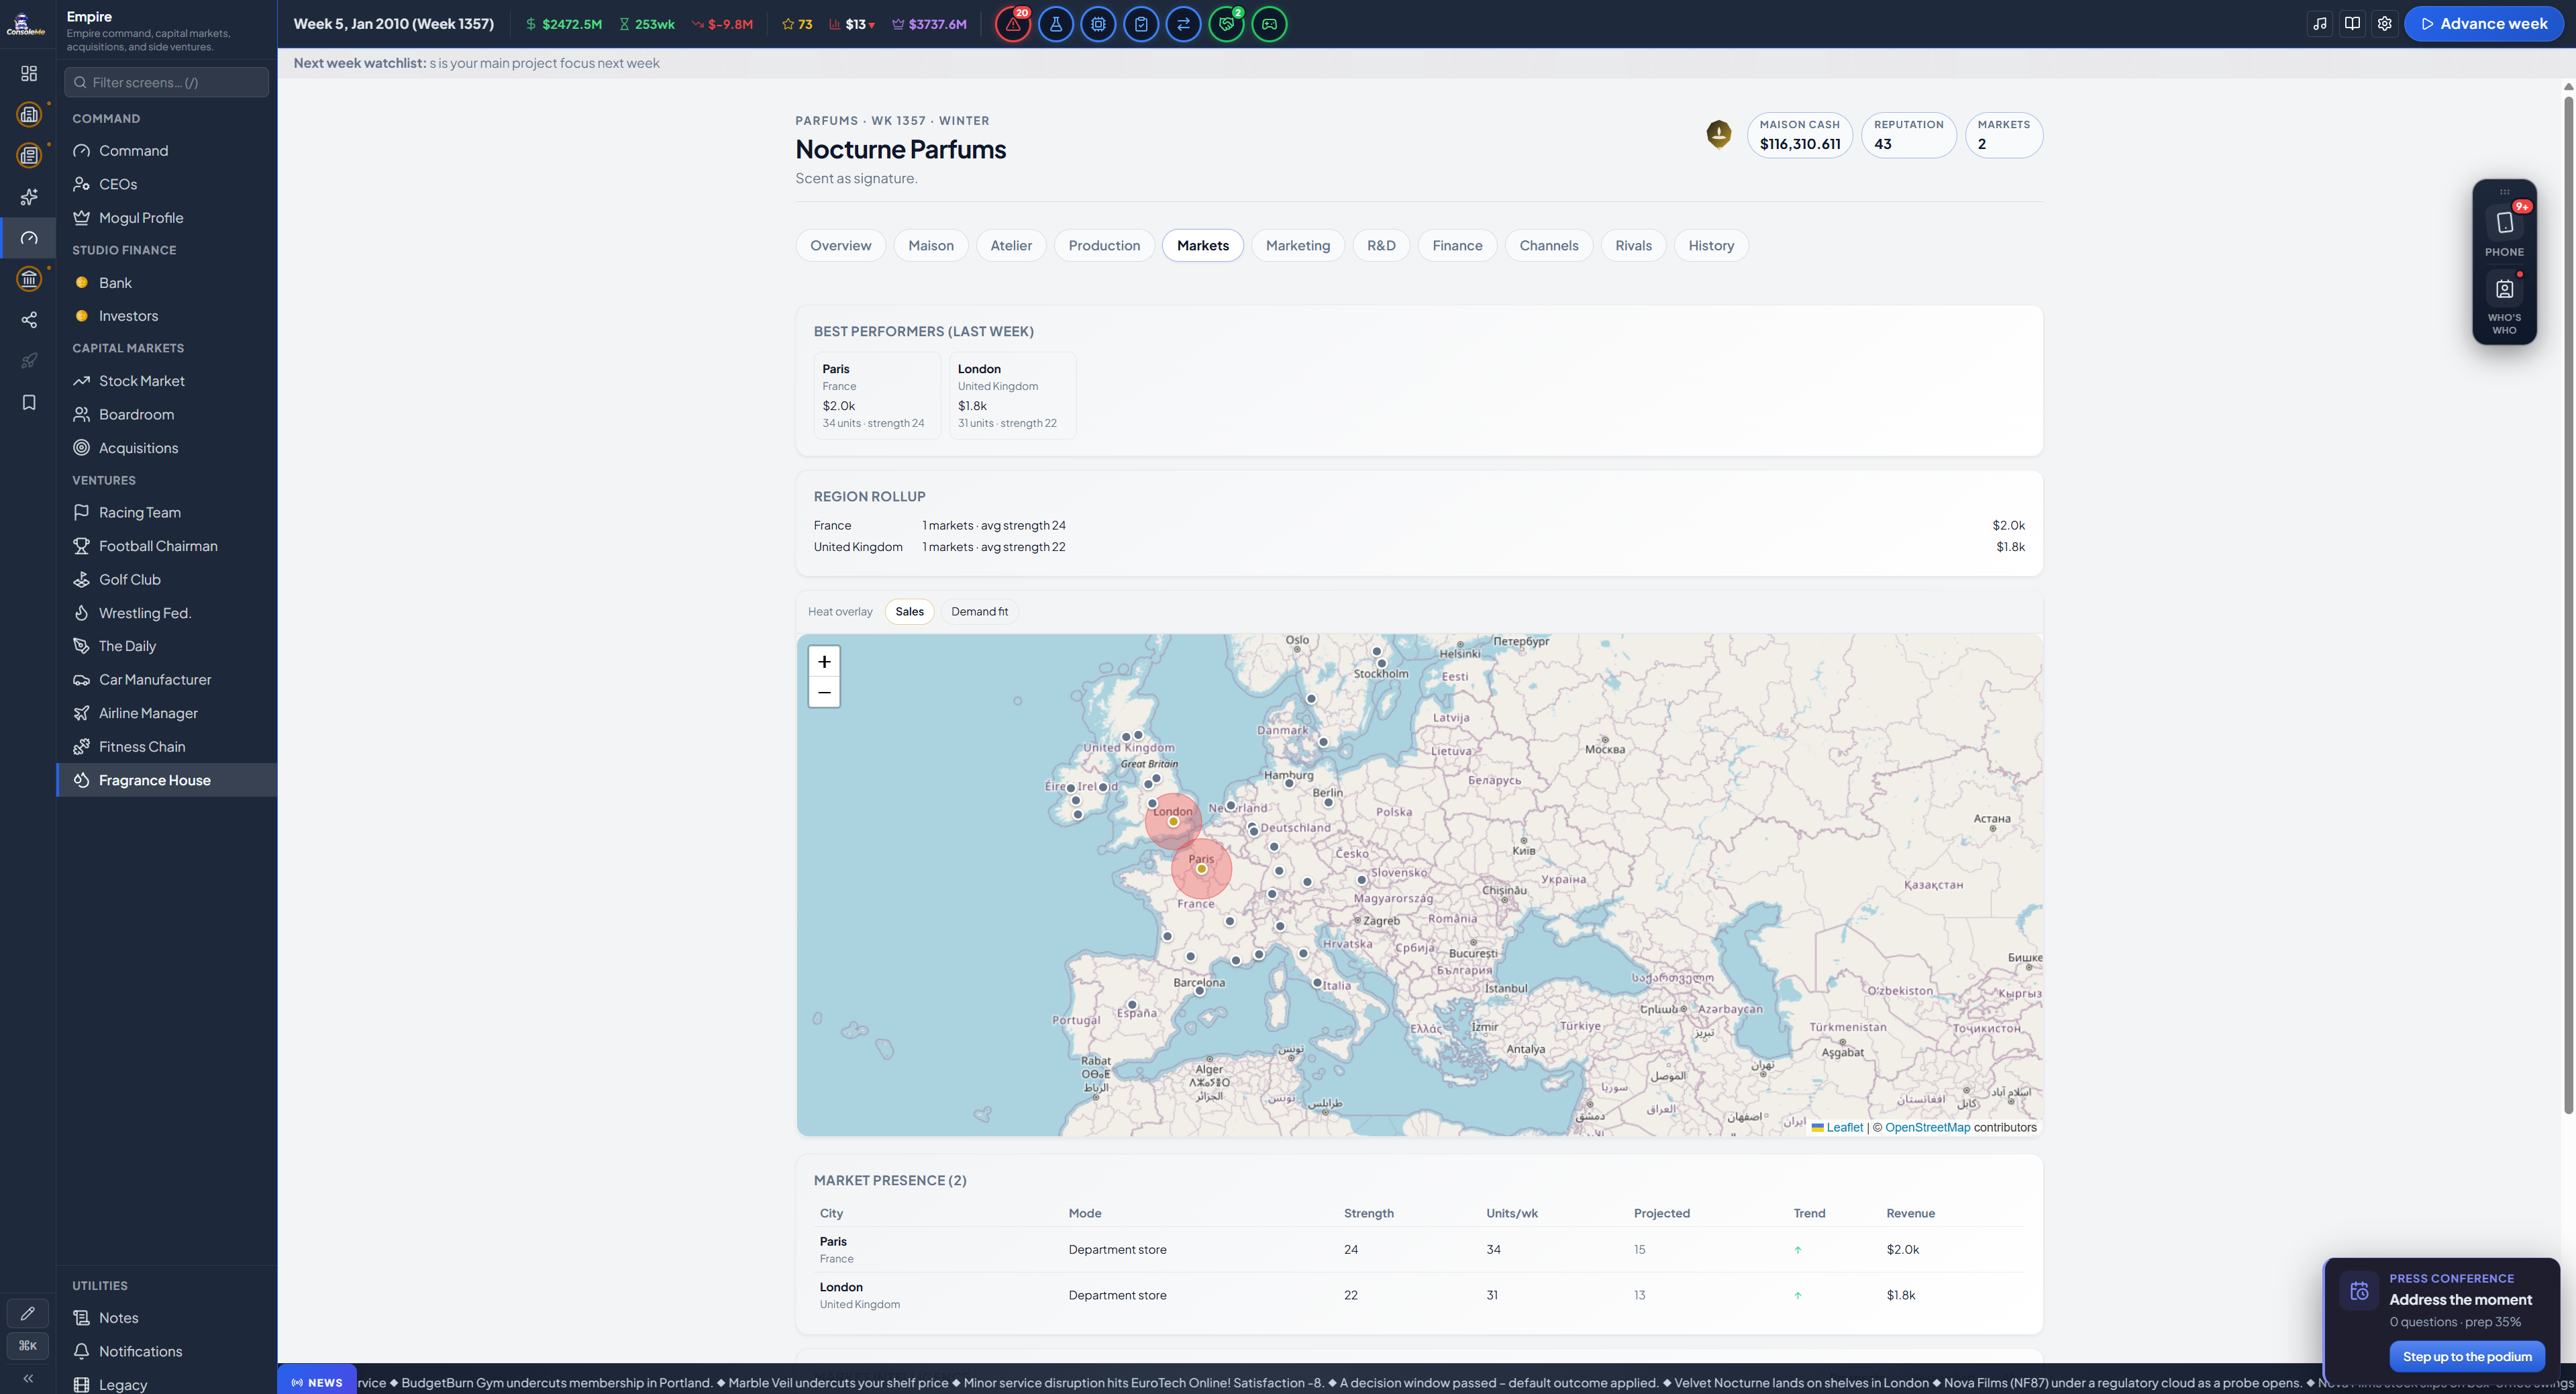Click the gamepad icon in top bar
This screenshot has width=2576, height=1394.
click(1269, 24)
